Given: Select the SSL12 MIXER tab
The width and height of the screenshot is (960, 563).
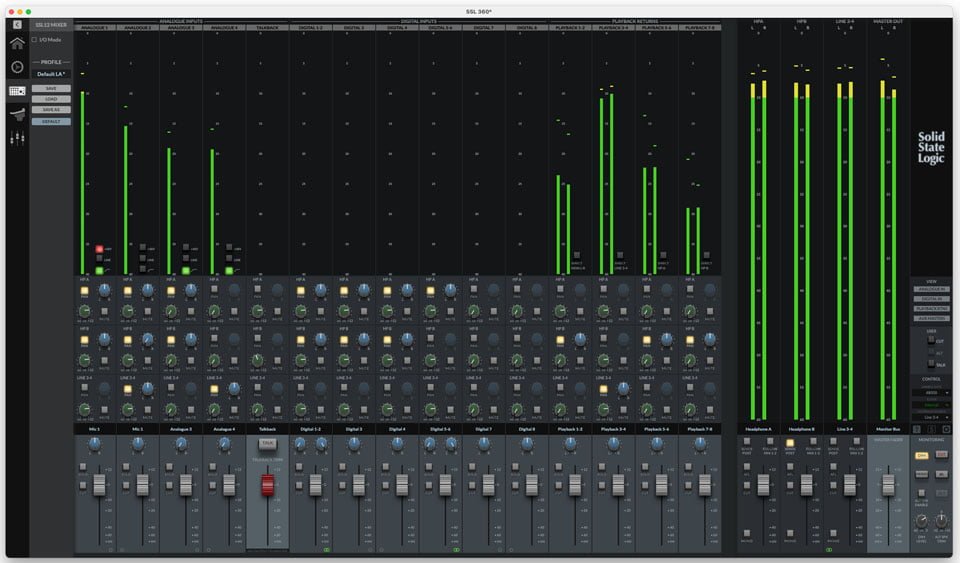Looking at the screenshot, I should pos(51,25).
